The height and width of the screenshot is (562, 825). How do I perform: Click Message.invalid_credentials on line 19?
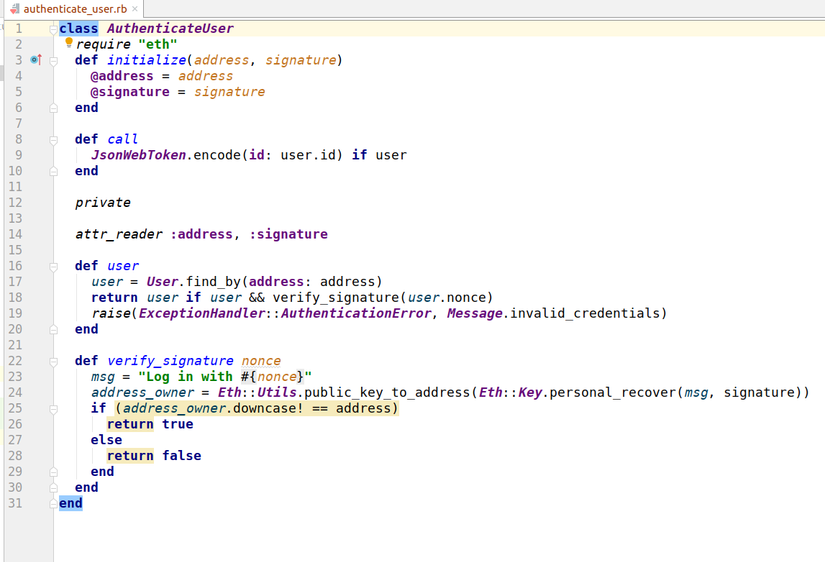[553, 313]
